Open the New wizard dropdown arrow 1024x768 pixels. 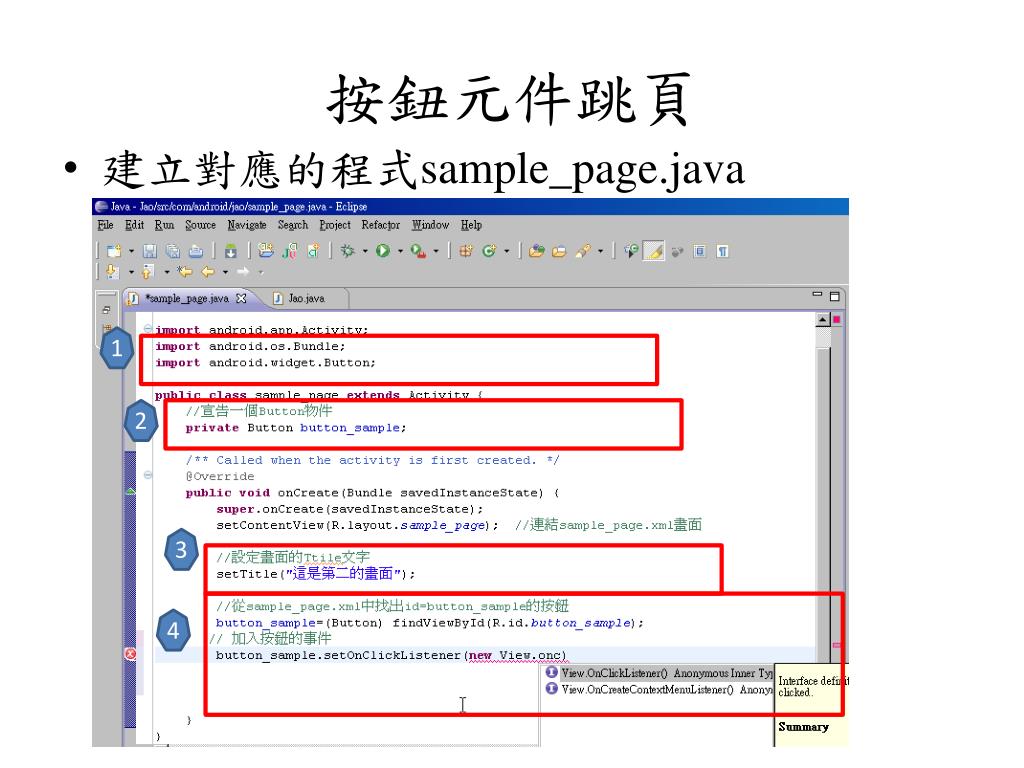coord(131,251)
